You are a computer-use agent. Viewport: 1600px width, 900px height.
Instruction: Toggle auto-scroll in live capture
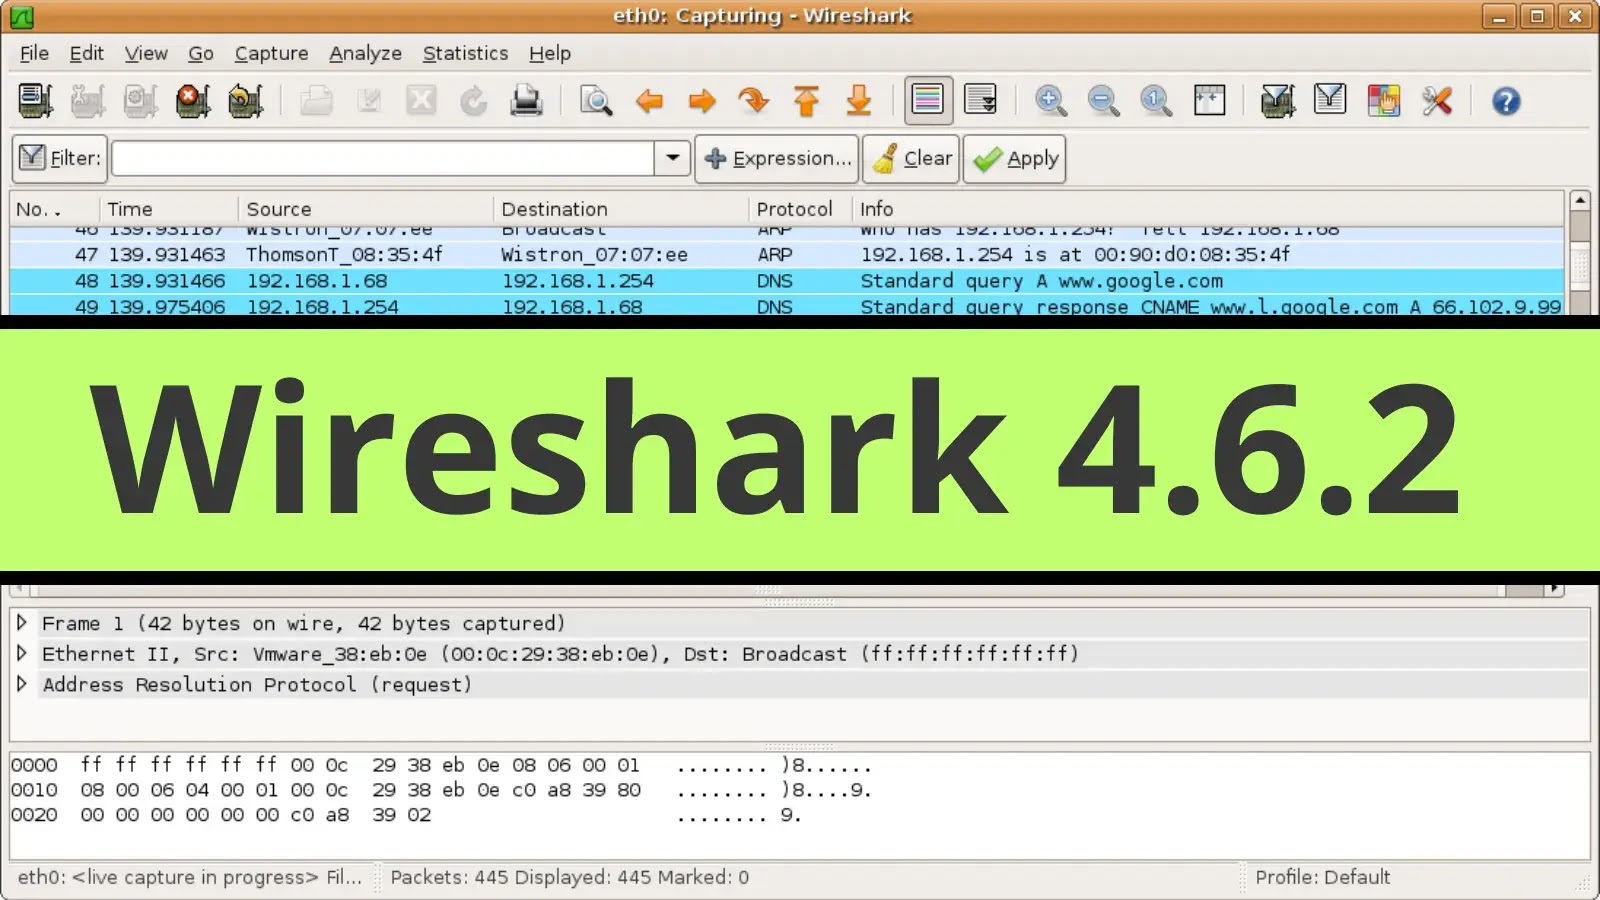pyautogui.click(x=981, y=100)
